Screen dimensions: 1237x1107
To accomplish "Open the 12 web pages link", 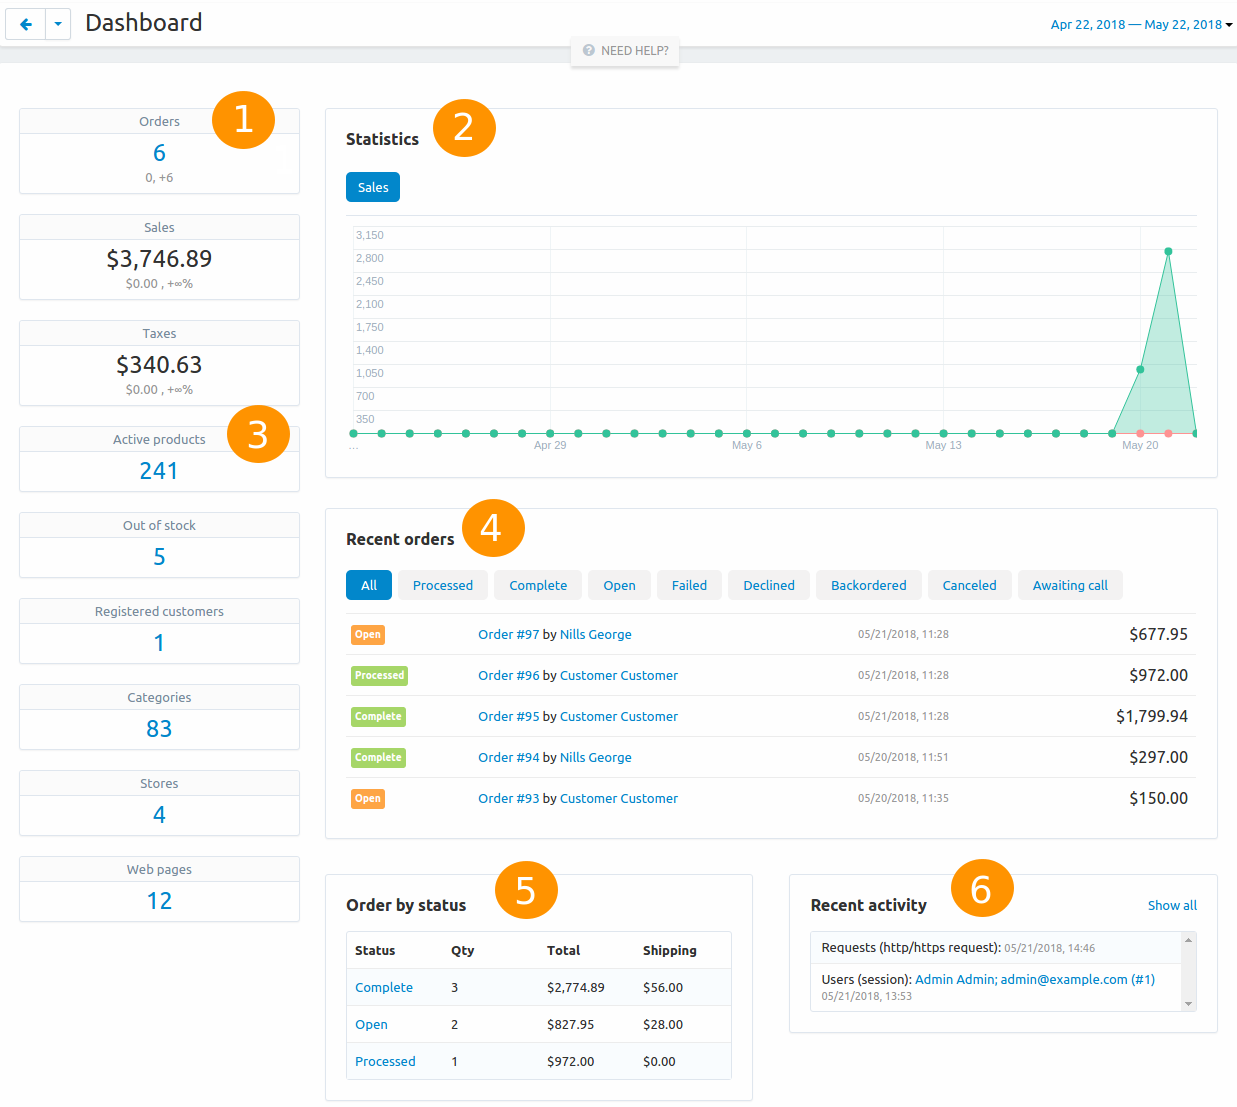I will pyautogui.click(x=159, y=901).
